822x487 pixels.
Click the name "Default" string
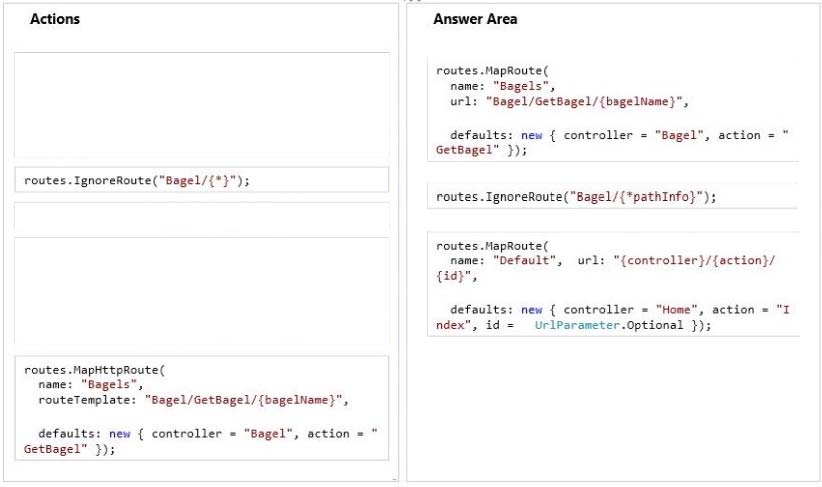coord(524,261)
